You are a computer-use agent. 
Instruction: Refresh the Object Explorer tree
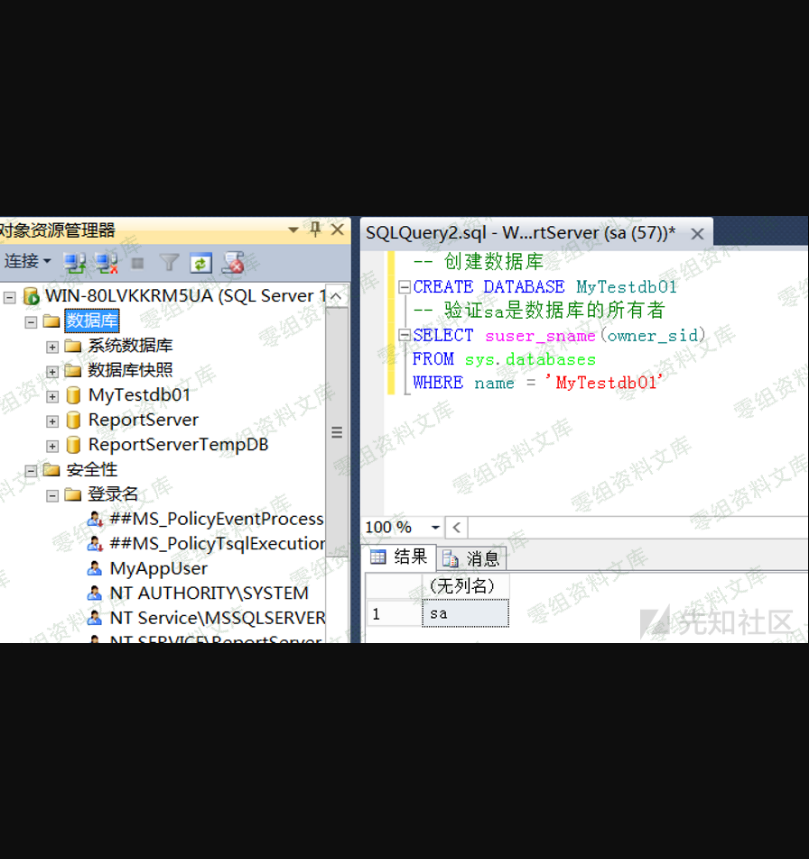[201, 263]
